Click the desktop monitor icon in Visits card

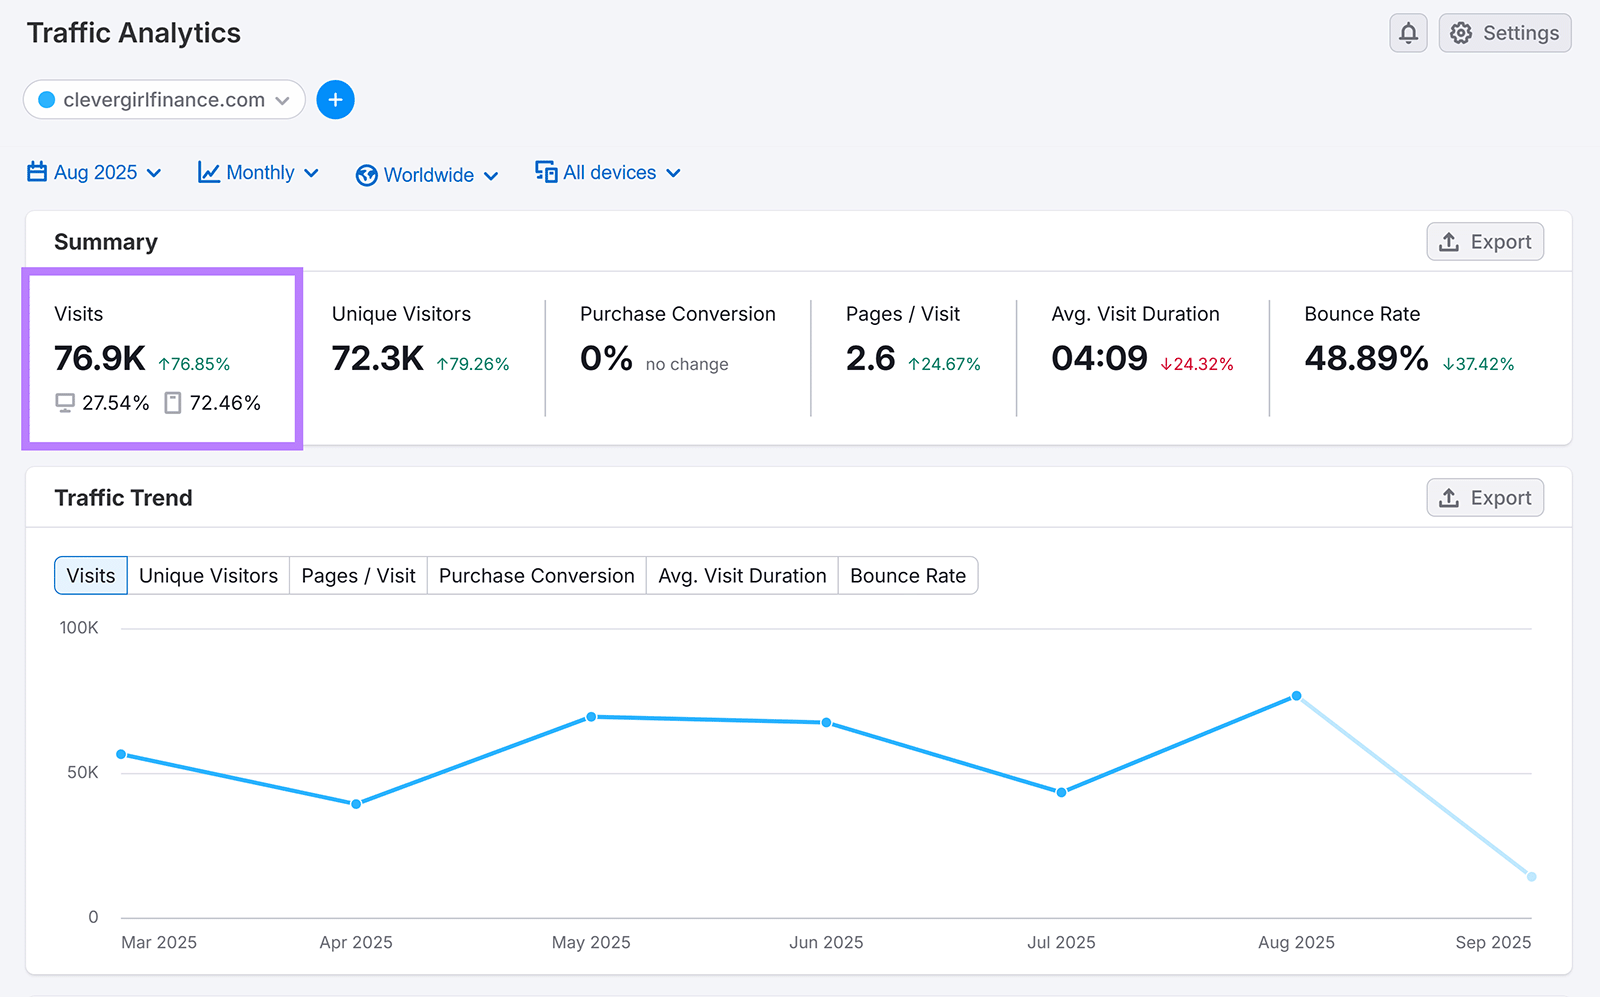[64, 403]
